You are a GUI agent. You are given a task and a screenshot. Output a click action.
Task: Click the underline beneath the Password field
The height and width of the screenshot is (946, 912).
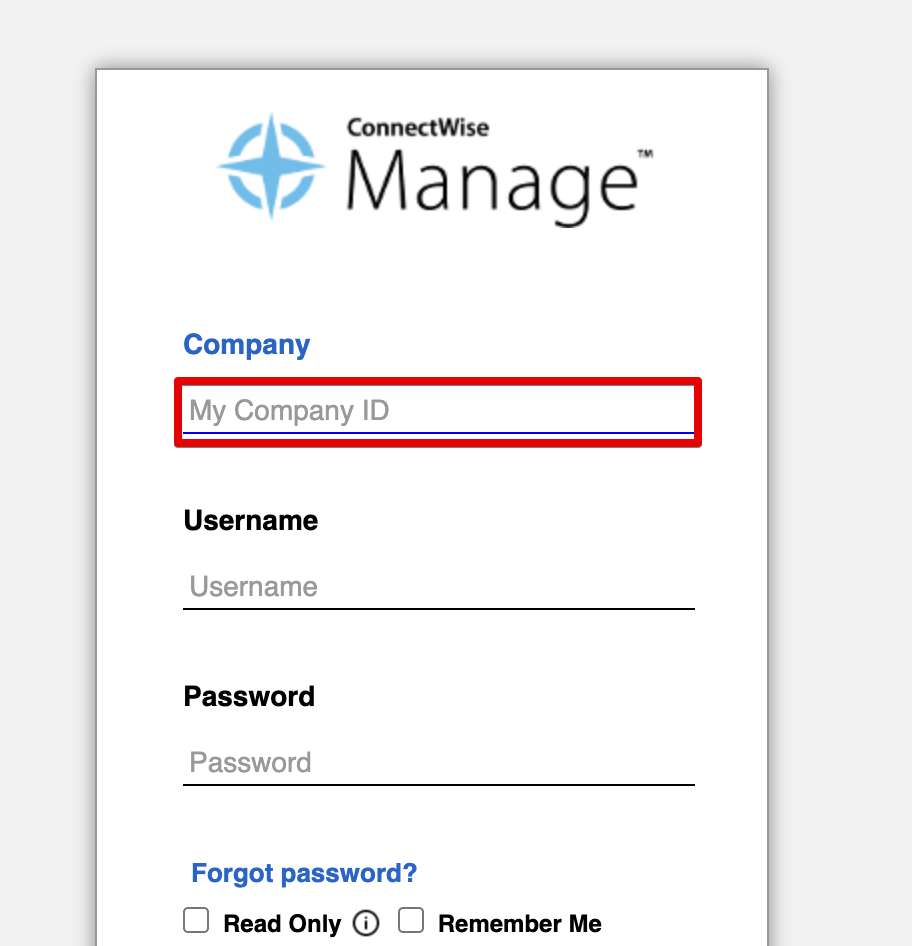click(438, 785)
